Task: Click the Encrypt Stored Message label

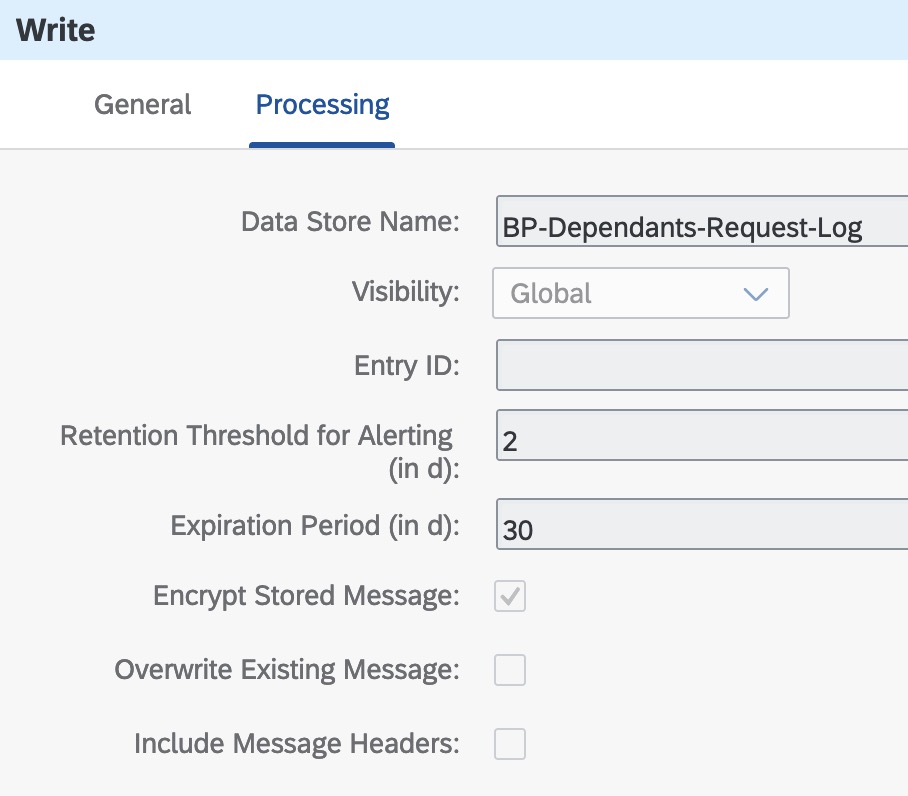Action: tap(306, 596)
